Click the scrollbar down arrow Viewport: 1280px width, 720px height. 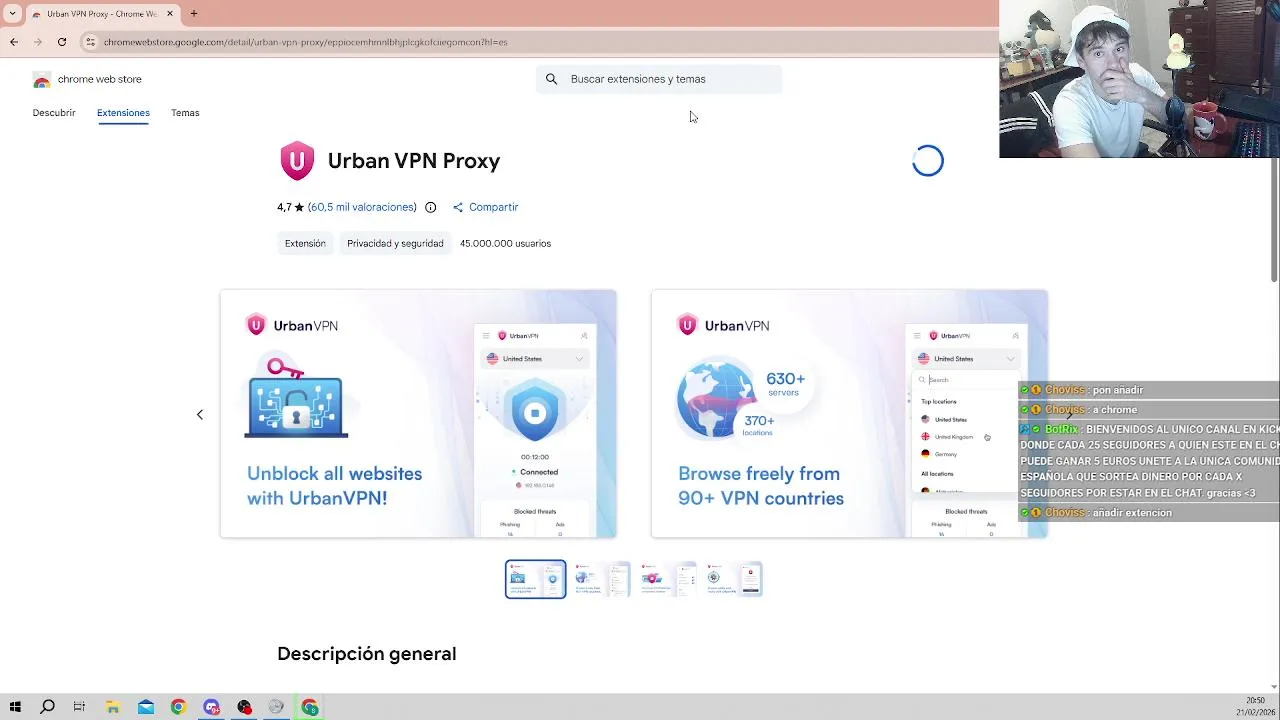1274,687
